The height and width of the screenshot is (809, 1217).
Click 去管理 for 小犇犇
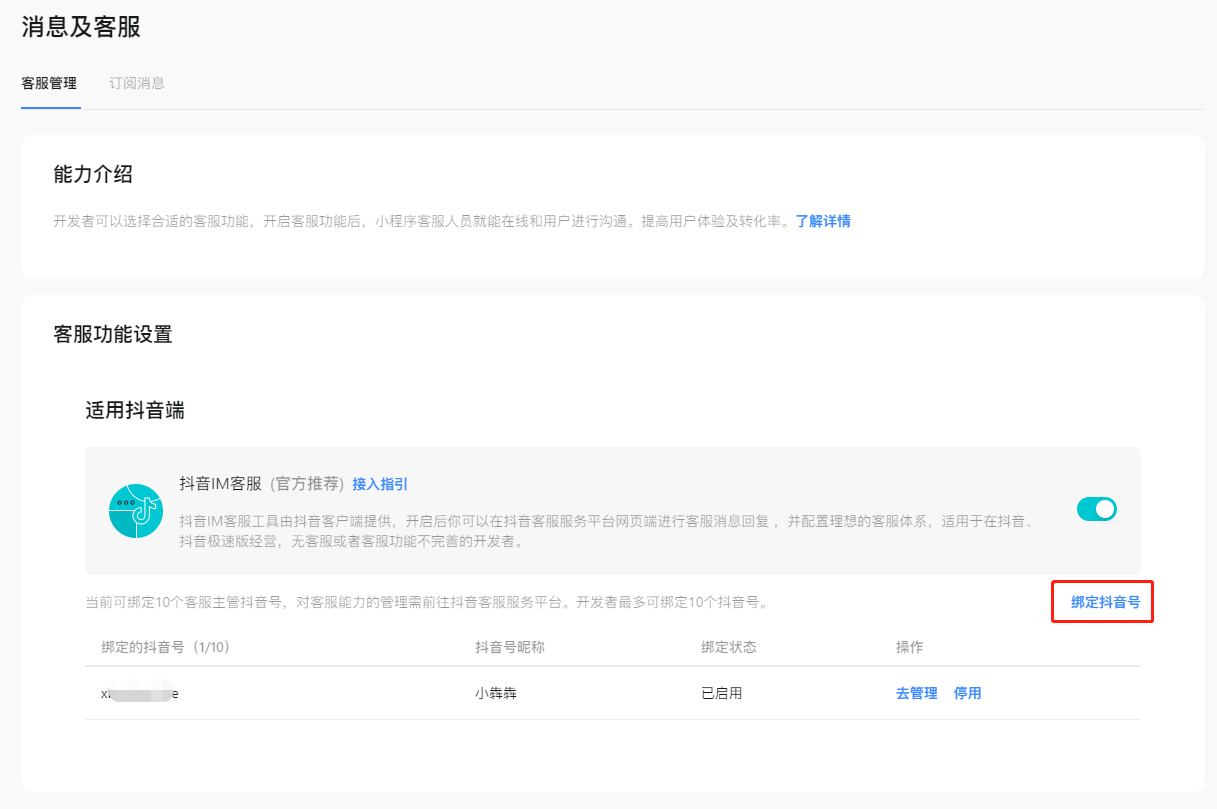click(916, 693)
